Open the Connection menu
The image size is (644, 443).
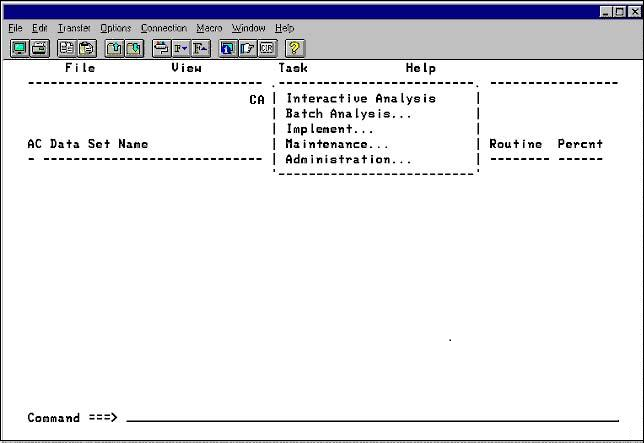coord(164,28)
